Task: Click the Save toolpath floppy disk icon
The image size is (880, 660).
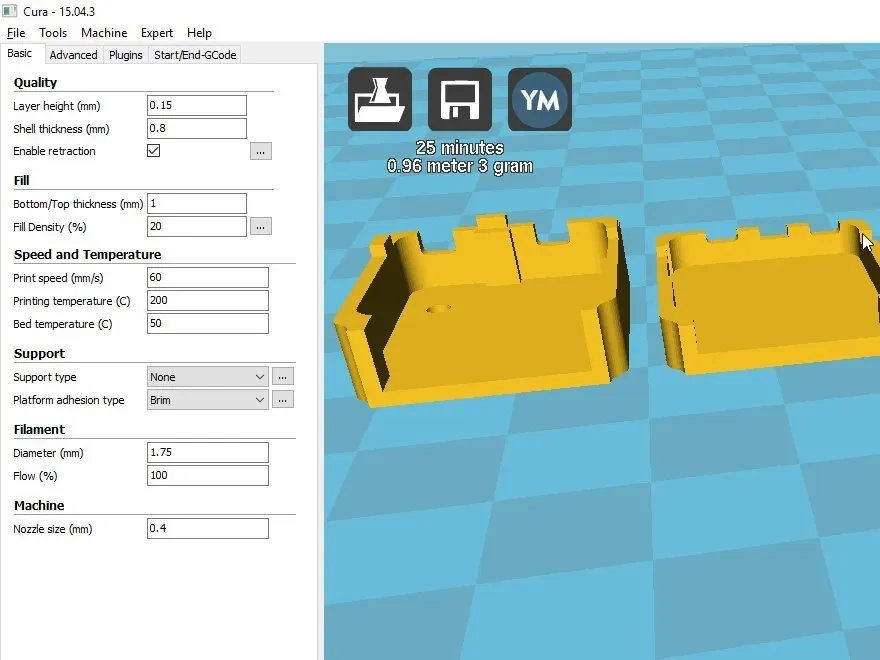Action: click(x=460, y=99)
